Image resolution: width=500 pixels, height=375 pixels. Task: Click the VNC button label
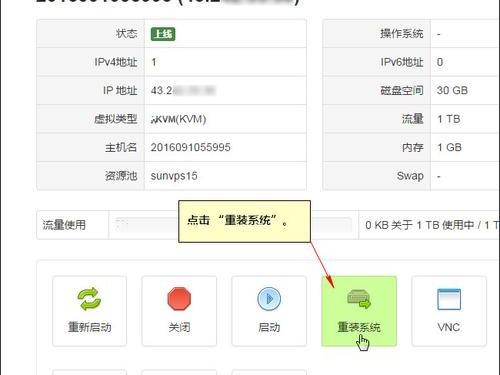point(449,327)
